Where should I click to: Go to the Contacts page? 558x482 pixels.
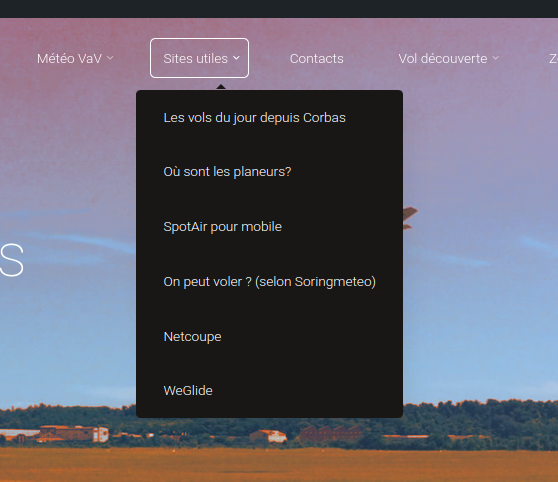(x=316, y=58)
